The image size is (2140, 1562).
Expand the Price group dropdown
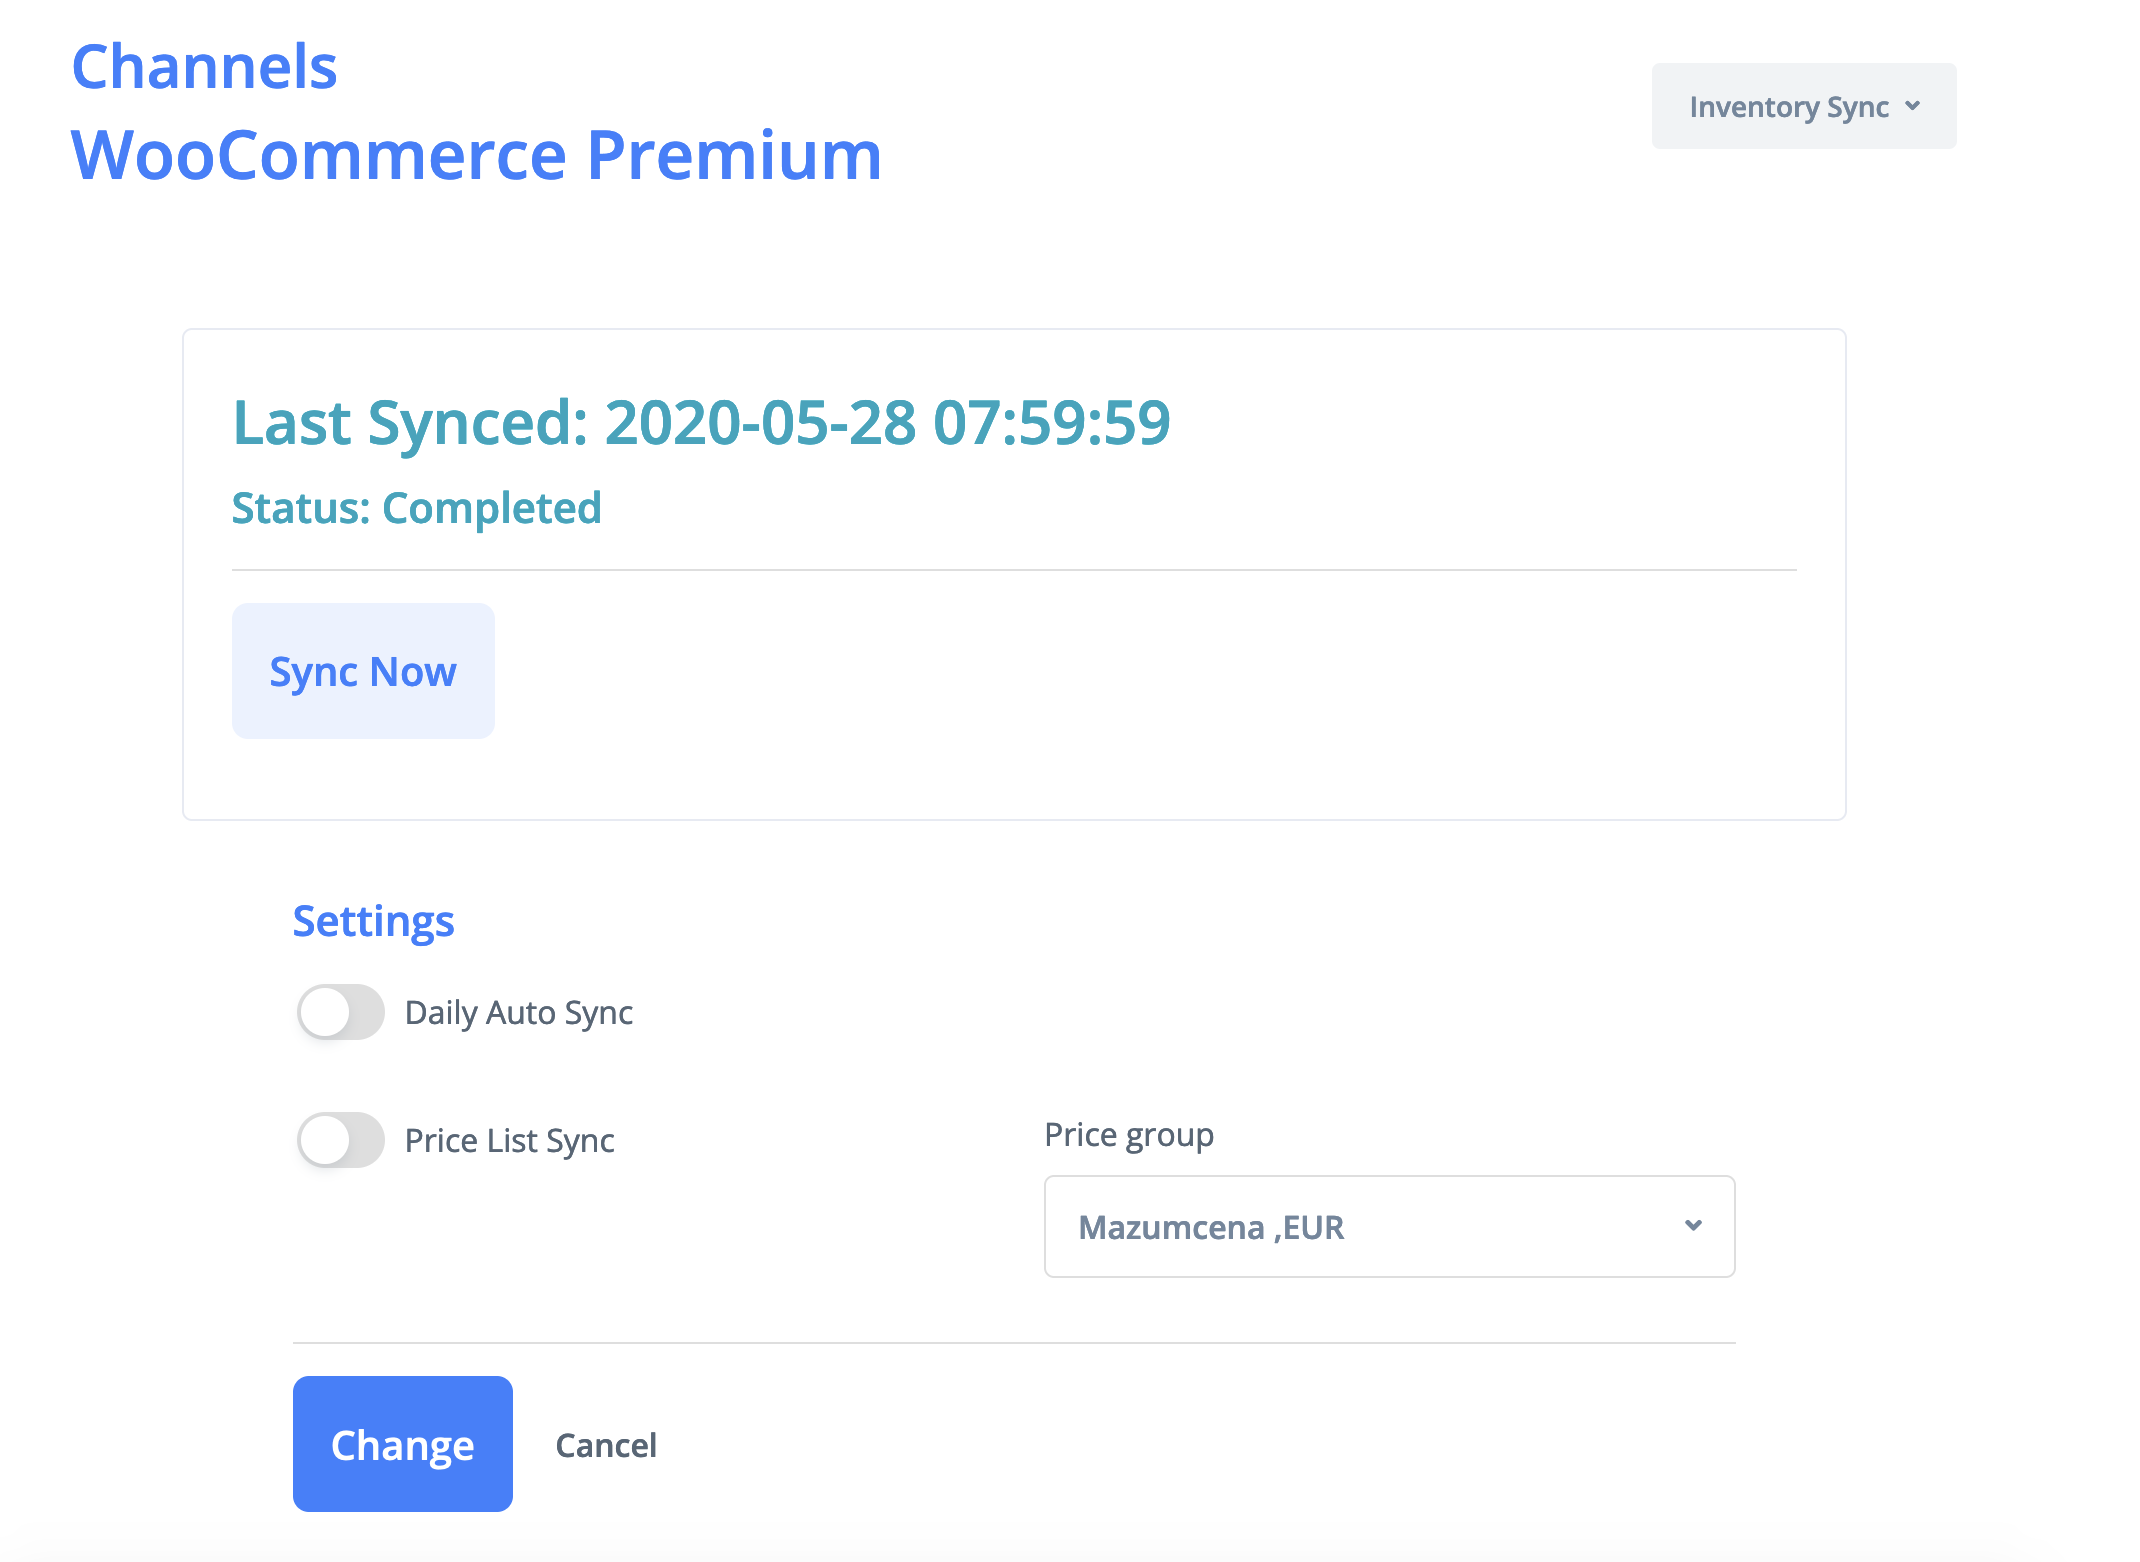tap(1388, 1226)
